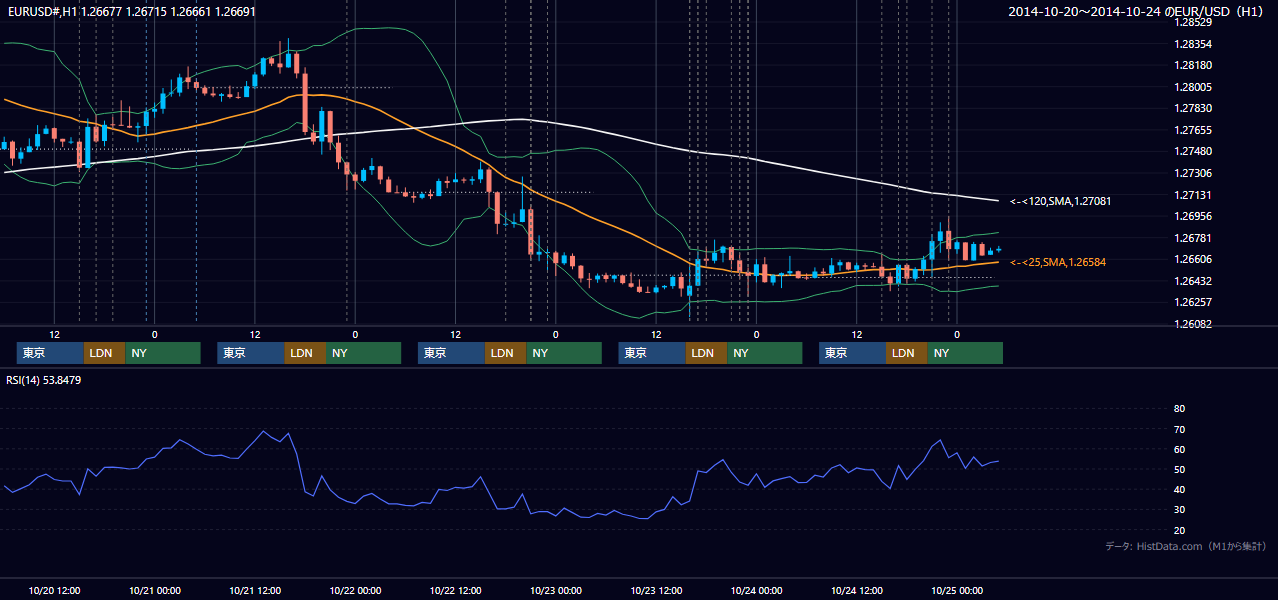Select the 2014-10-20～2014-10-24 EUR/USD (H1) title
This screenshot has width=1278, height=600.
click(1136, 12)
